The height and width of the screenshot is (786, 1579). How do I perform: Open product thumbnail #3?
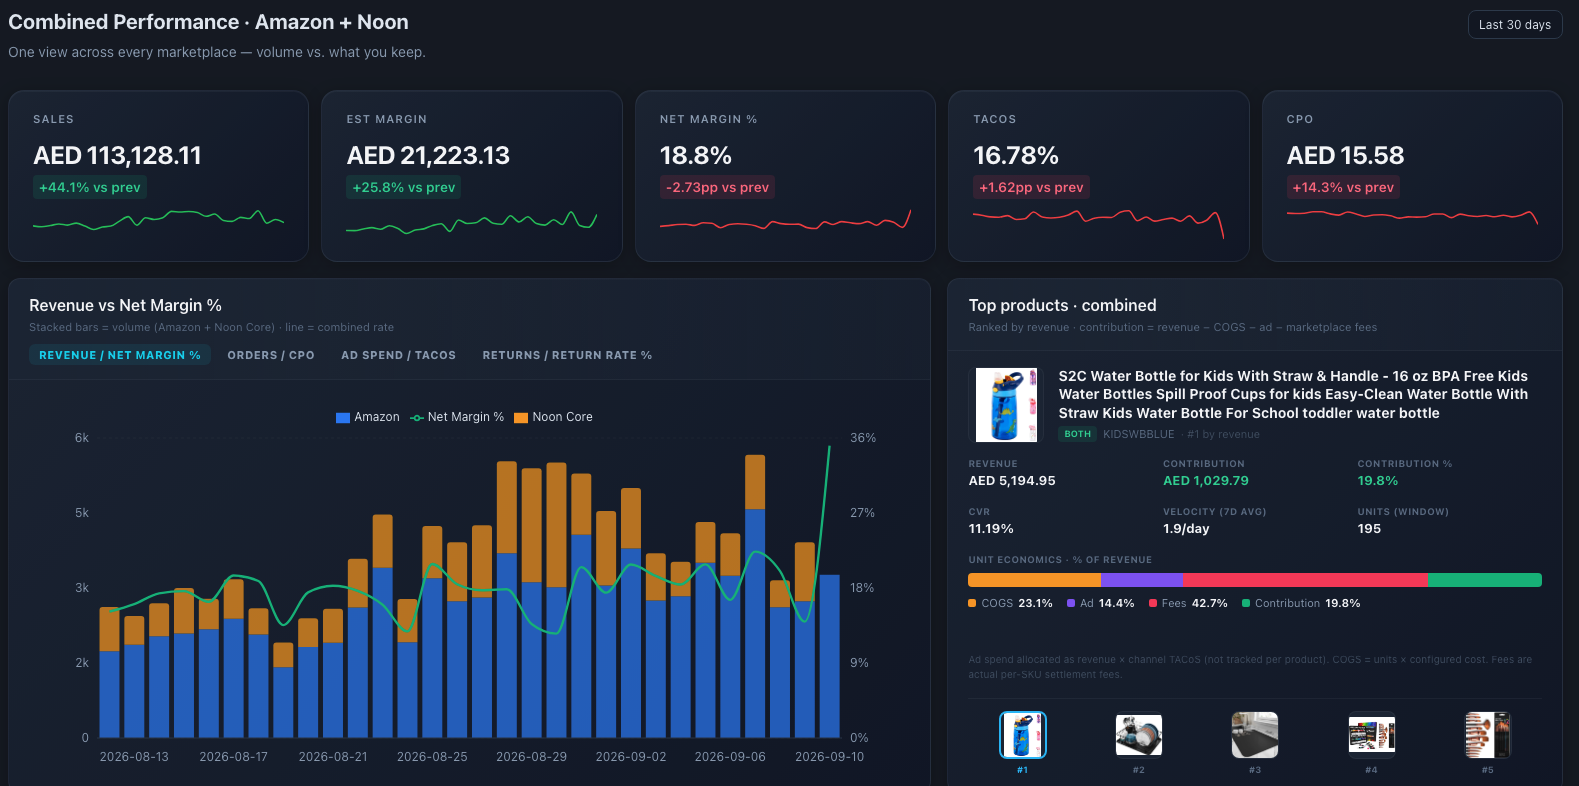pyautogui.click(x=1255, y=735)
